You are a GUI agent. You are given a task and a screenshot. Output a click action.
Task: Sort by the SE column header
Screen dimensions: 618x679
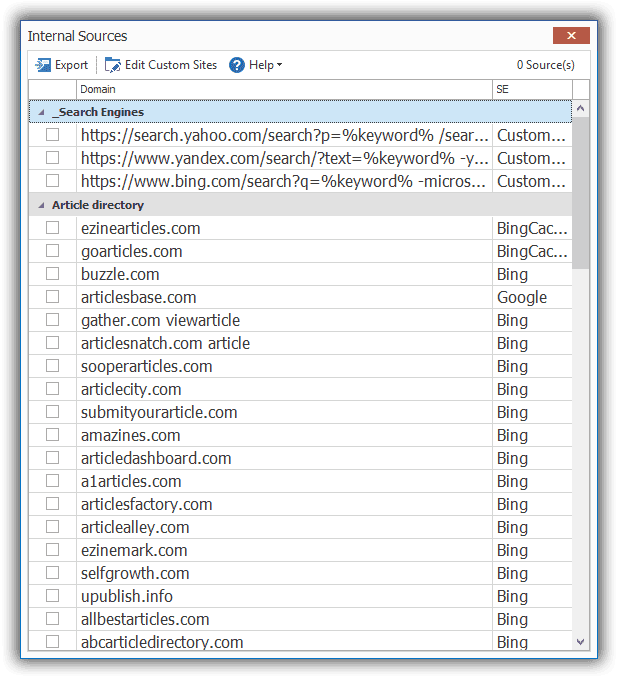coord(532,89)
